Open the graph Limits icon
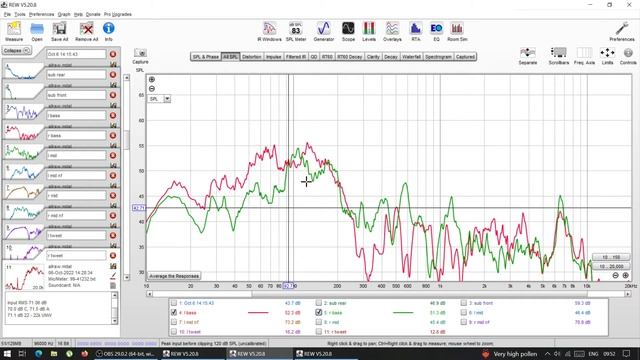The image size is (640, 360). tap(607, 56)
